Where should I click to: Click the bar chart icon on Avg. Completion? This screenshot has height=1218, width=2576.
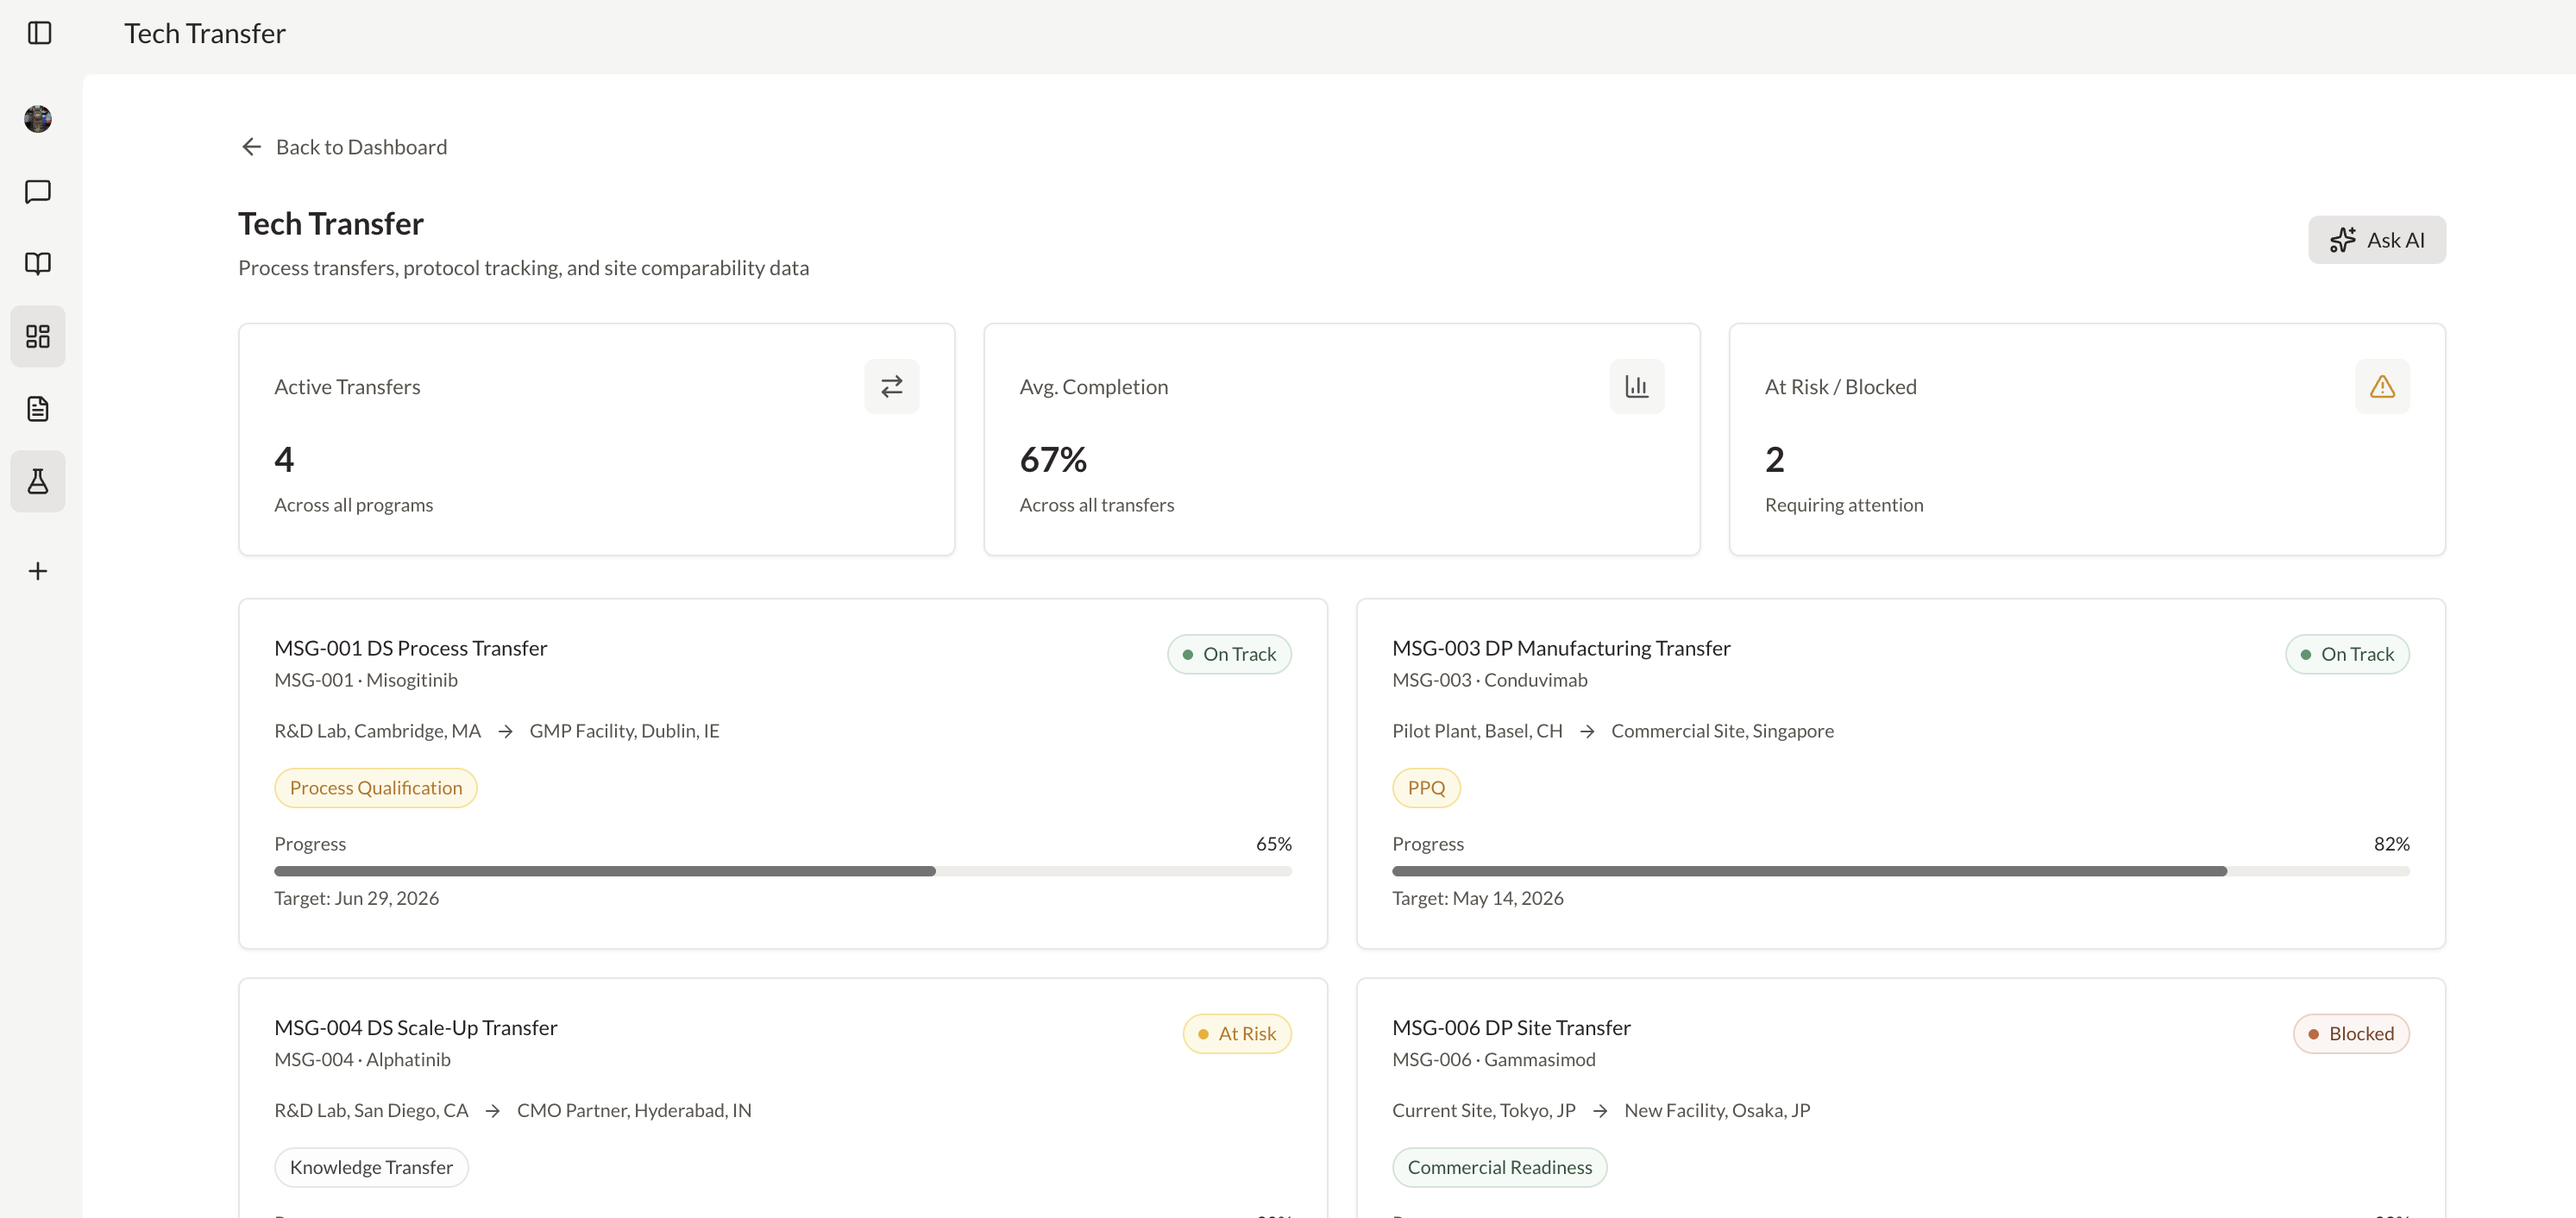pyautogui.click(x=1636, y=386)
